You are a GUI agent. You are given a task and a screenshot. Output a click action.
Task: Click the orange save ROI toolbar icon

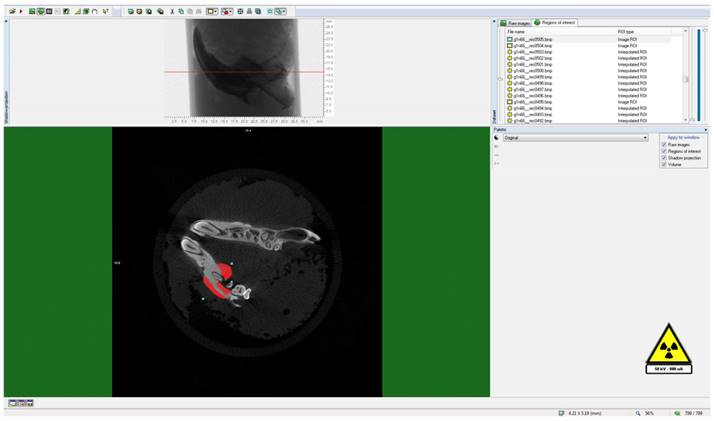click(139, 11)
